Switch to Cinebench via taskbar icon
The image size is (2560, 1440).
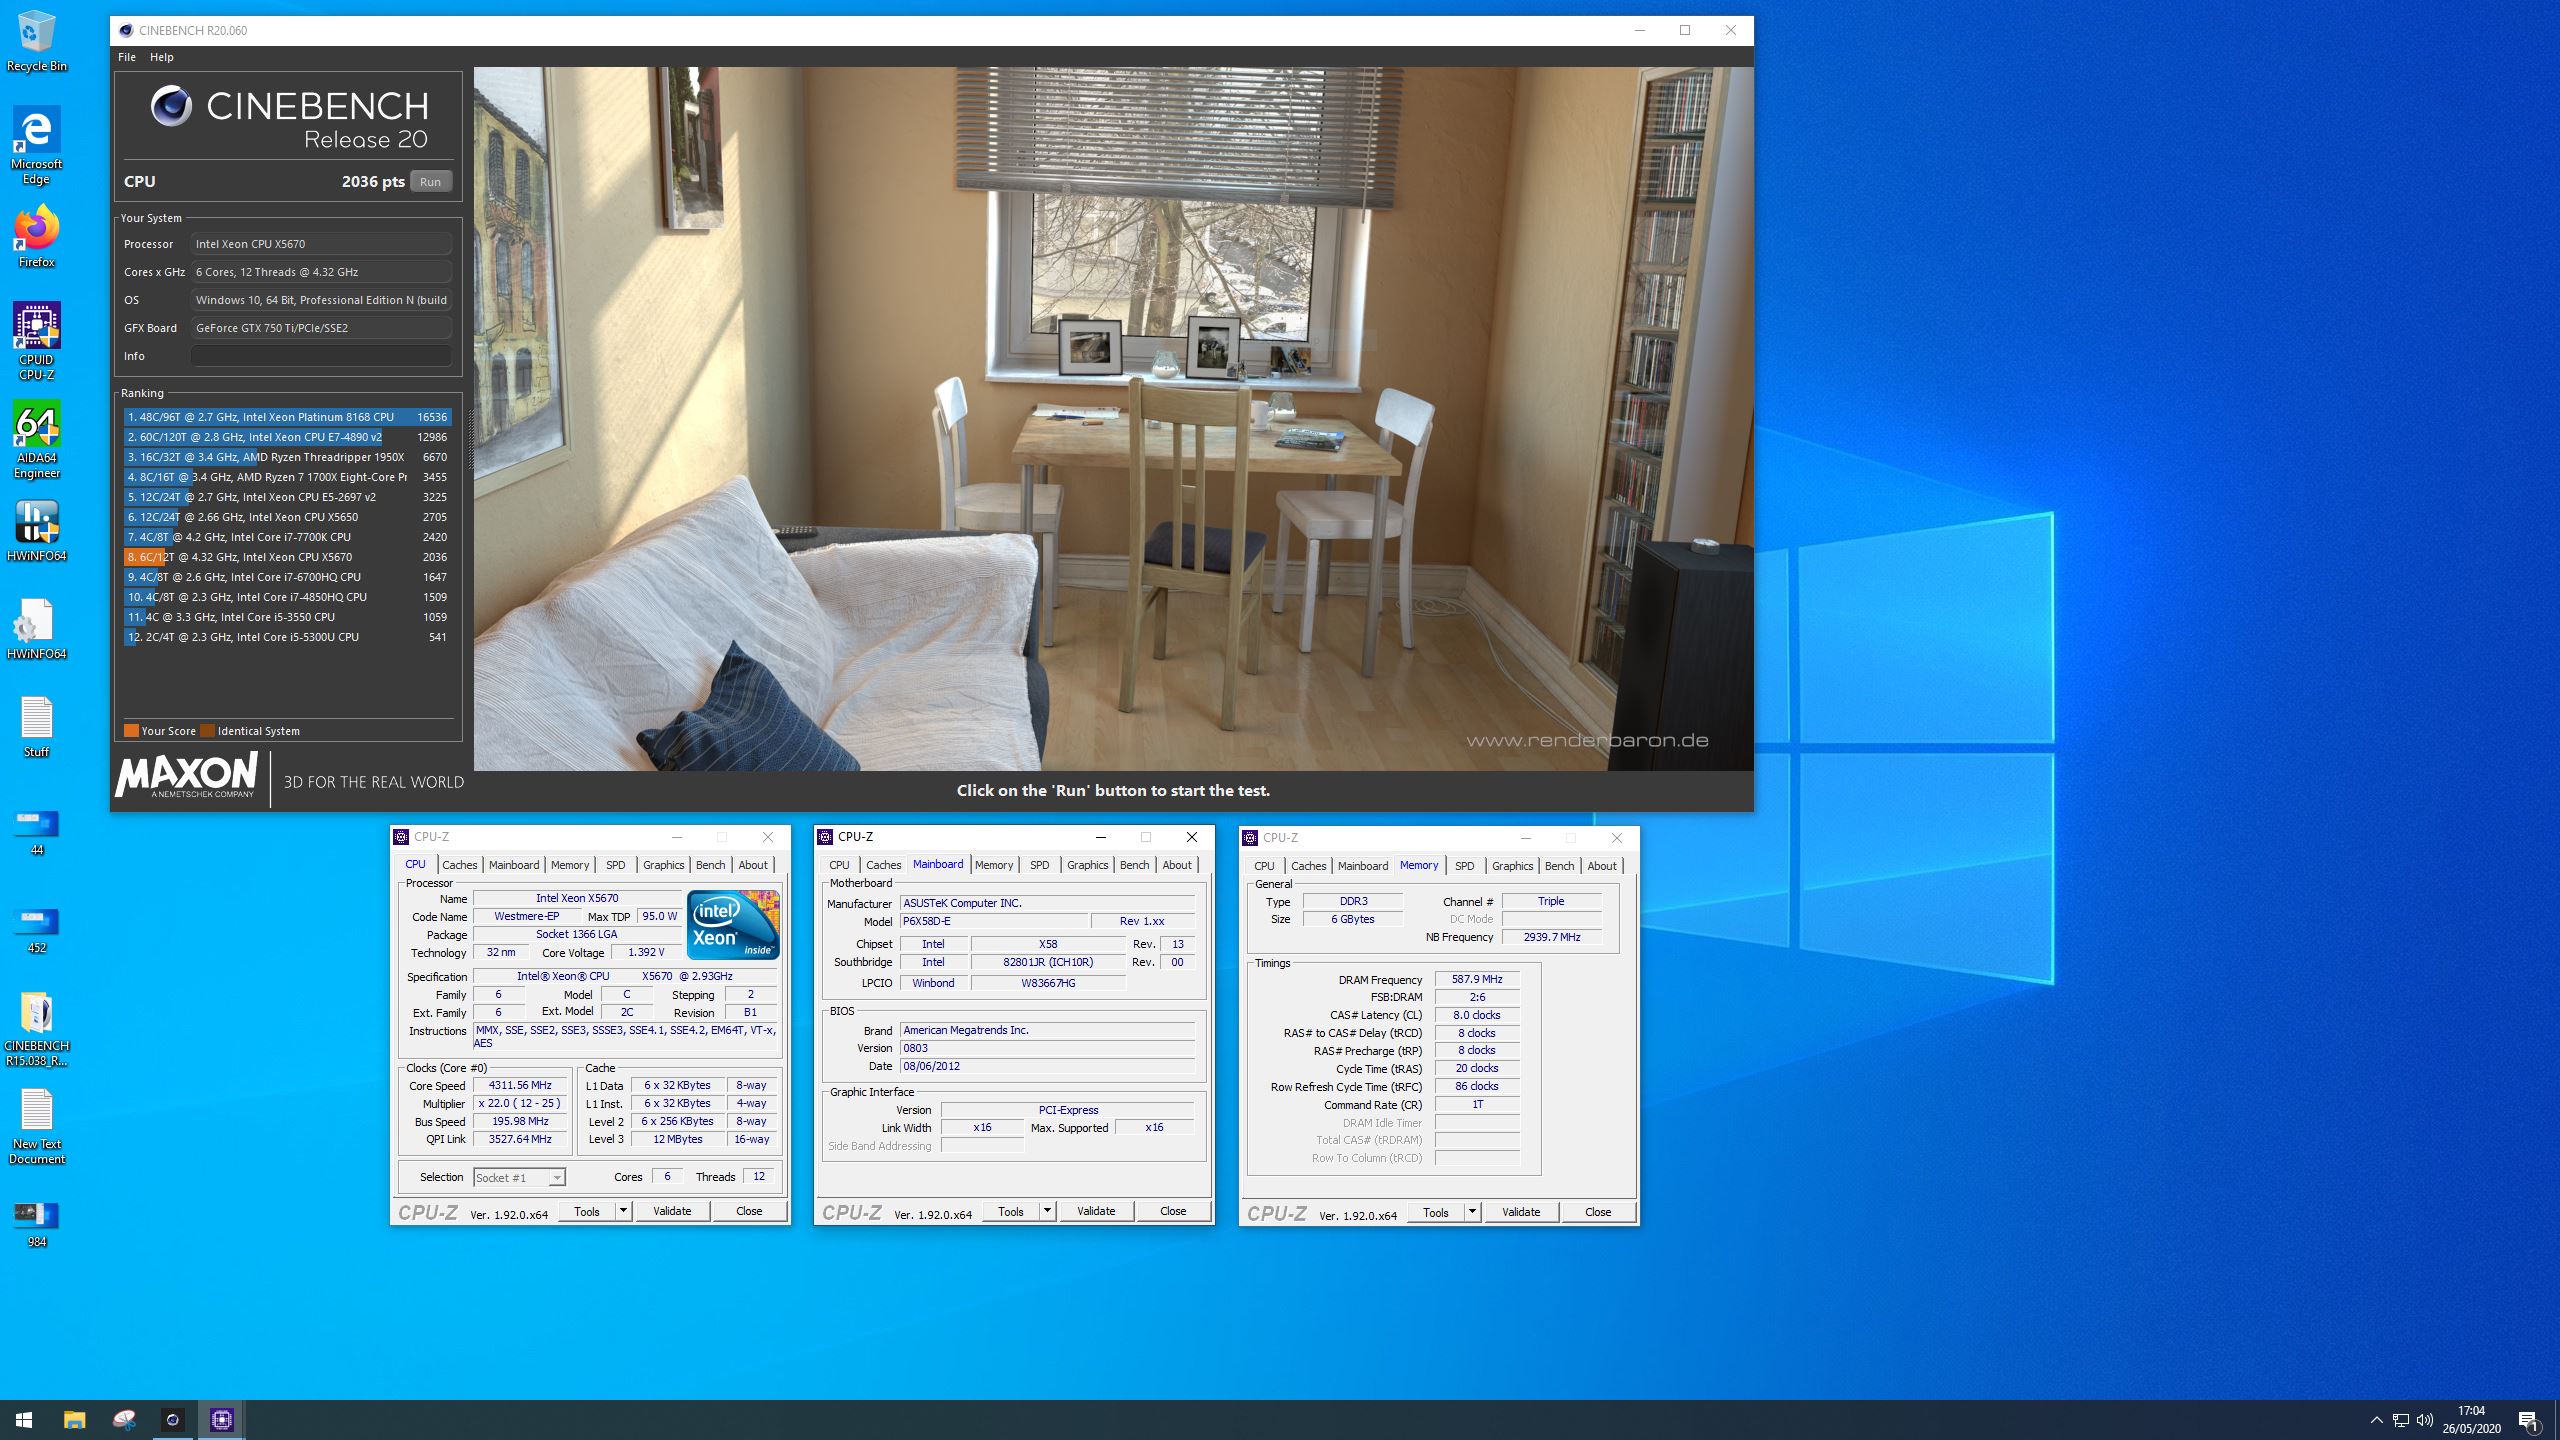173,1420
